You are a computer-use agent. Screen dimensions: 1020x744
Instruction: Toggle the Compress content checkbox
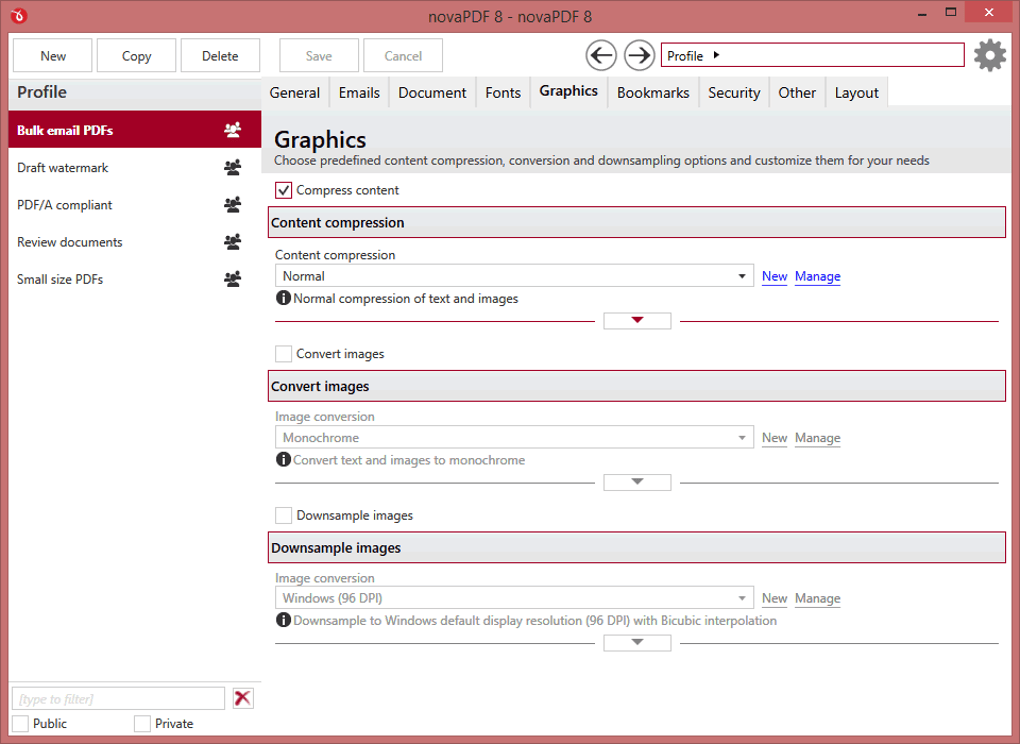coord(283,190)
